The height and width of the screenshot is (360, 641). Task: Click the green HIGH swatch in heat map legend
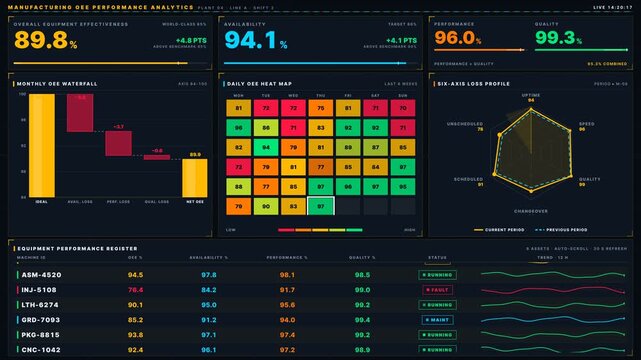tap(354, 230)
